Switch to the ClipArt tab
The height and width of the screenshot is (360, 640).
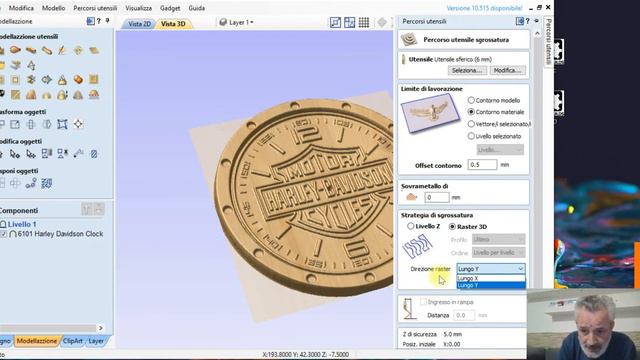click(73, 341)
